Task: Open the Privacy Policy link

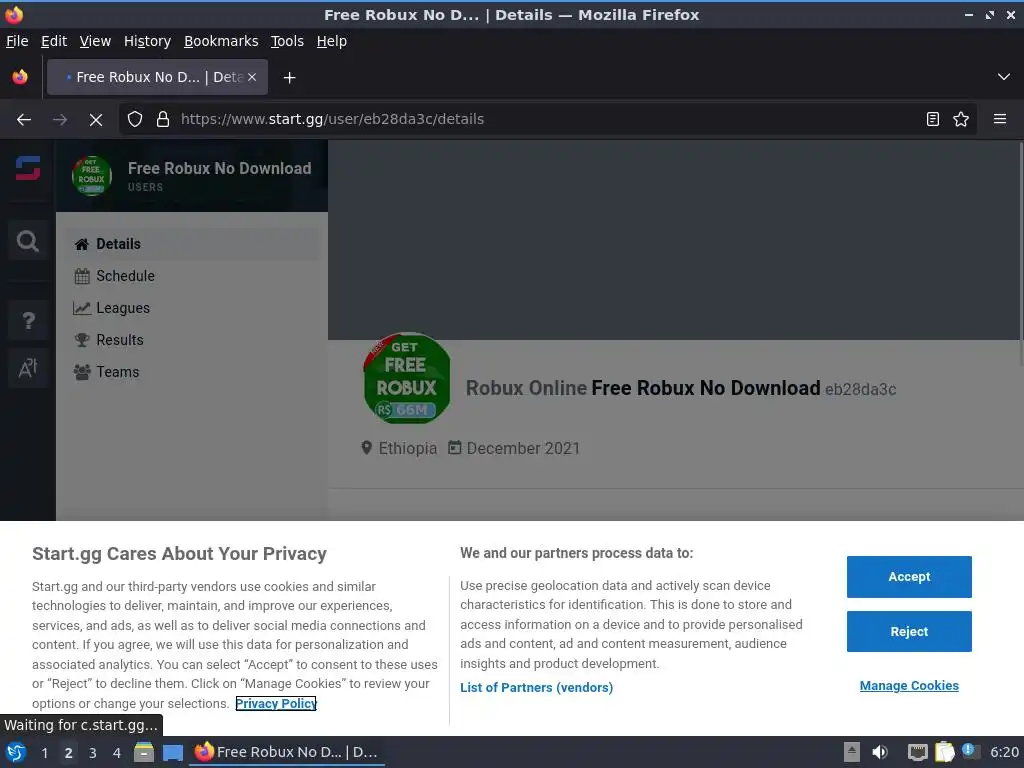Action: click(276, 703)
